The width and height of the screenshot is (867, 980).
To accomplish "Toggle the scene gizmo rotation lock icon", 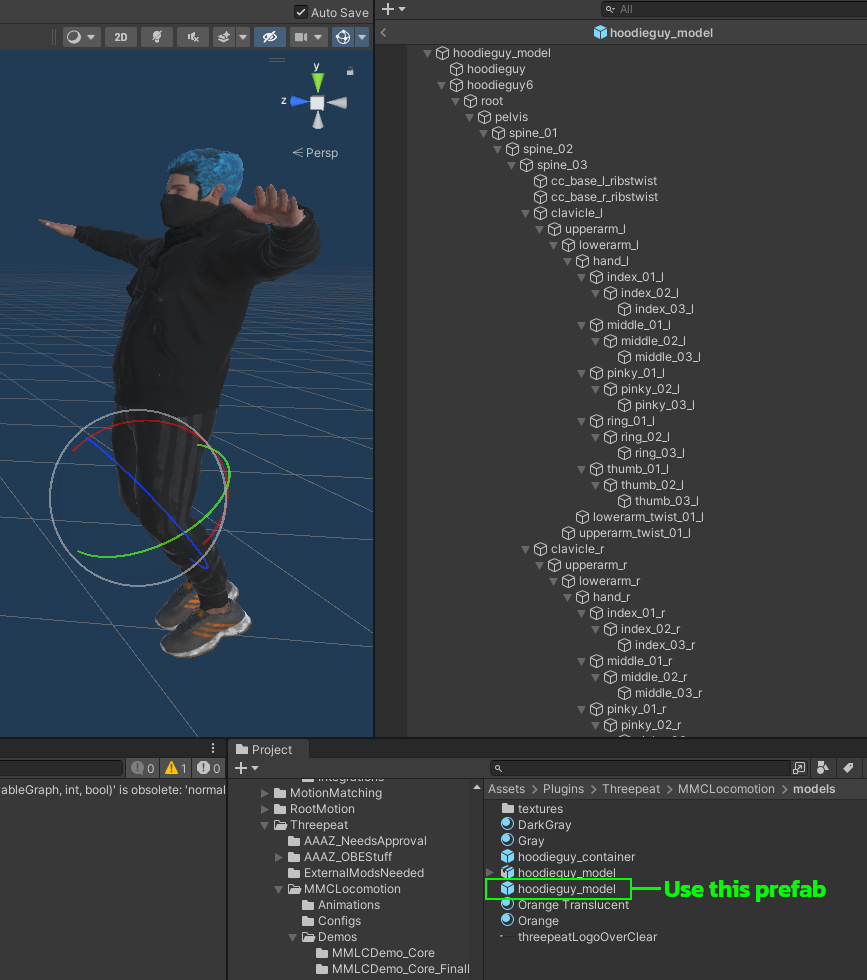I will pyautogui.click(x=350, y=71).
